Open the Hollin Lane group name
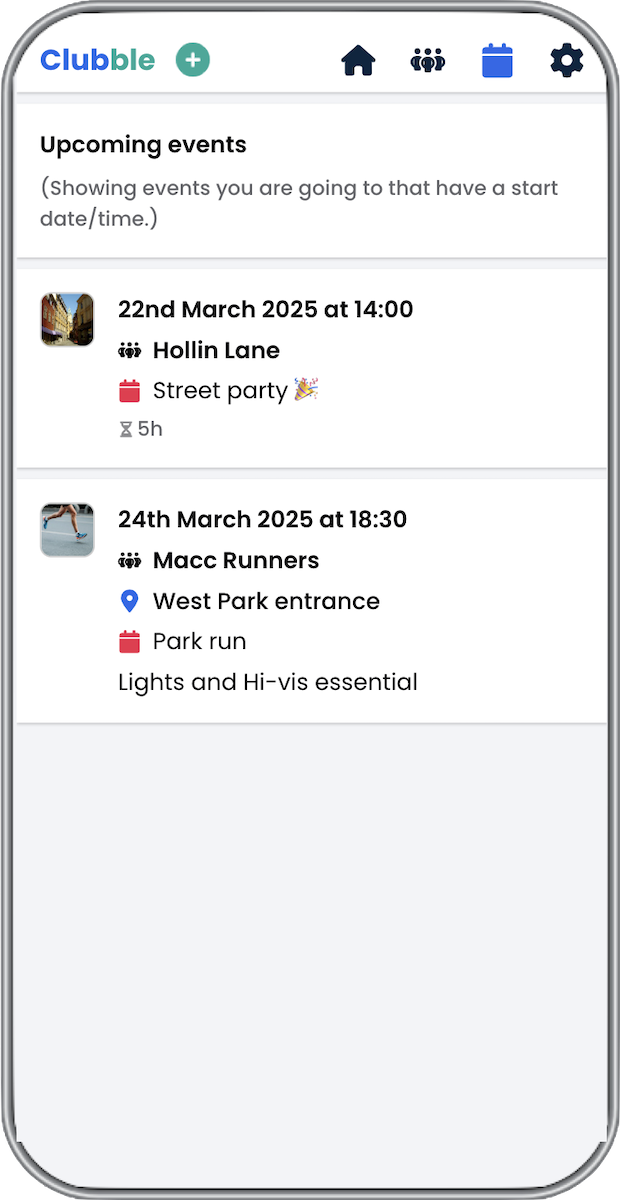Viewport: 620px width, 1200px height. click(x=216, y=351)
